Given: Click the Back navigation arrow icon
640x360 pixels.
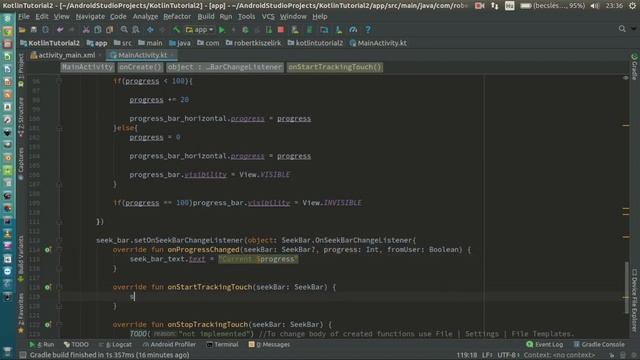Looking at the screenshot, I should click(150, 30).
